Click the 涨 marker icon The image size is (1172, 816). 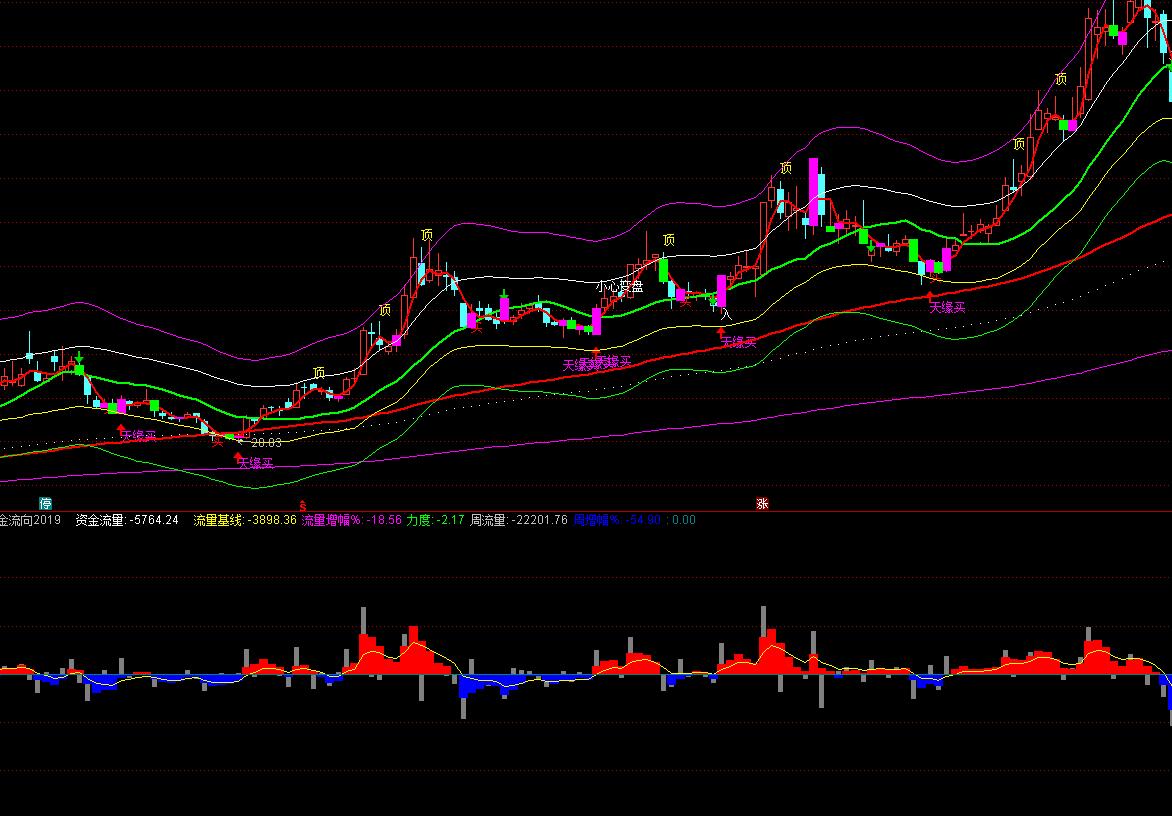tap(762, 504)
